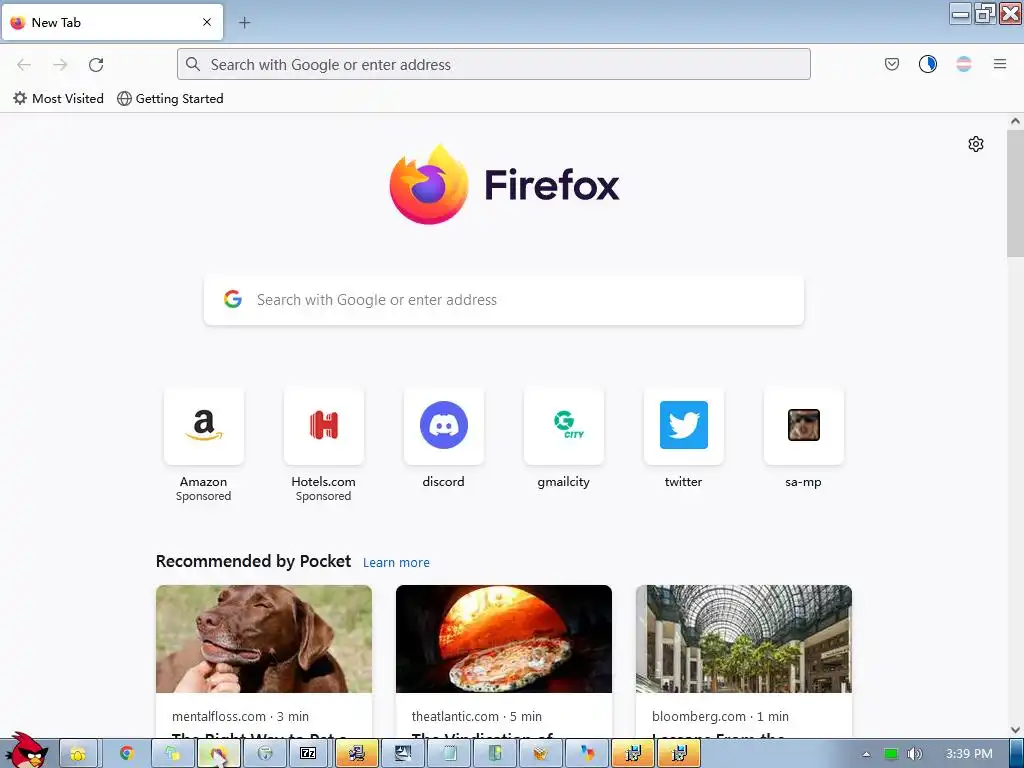
Task: Click the green tray status icon
Action: (891, 754)
